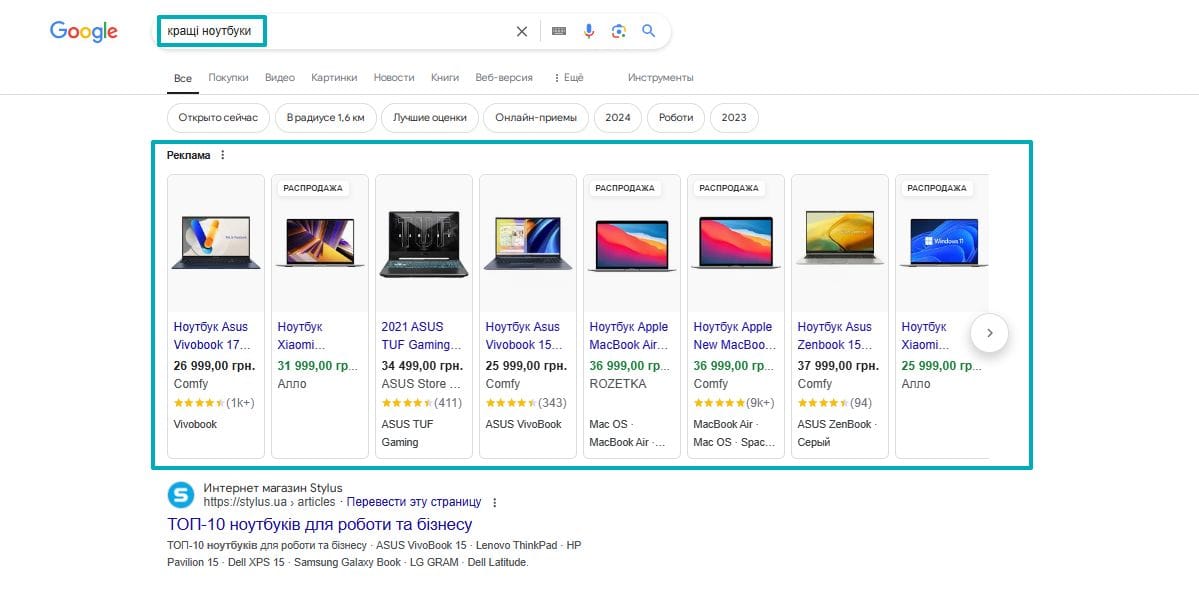Screen dimensions: 1199x594
Task: Open 'Ноутбук Apple MacBook Air…' ad link
Action: click(x=629, y=336)
